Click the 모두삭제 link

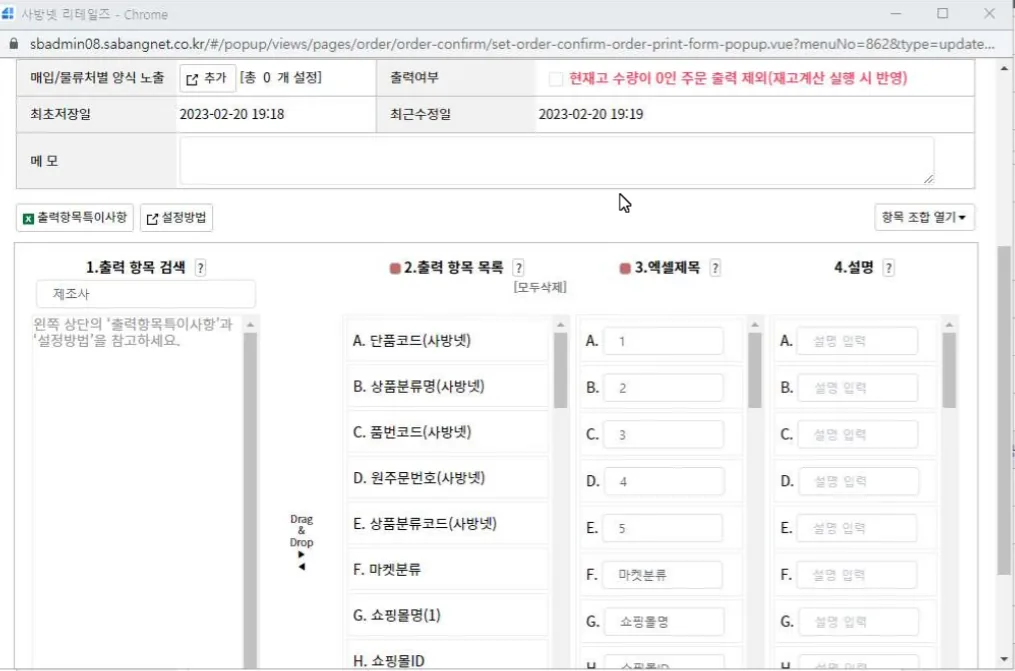pyautogui.click(x=540, y=287)
